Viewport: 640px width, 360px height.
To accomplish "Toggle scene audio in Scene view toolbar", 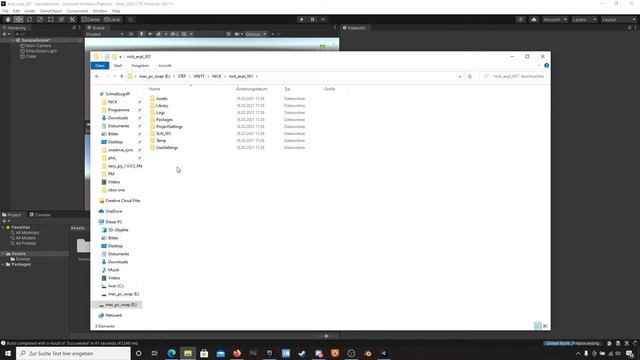I will tap(150, 34).
